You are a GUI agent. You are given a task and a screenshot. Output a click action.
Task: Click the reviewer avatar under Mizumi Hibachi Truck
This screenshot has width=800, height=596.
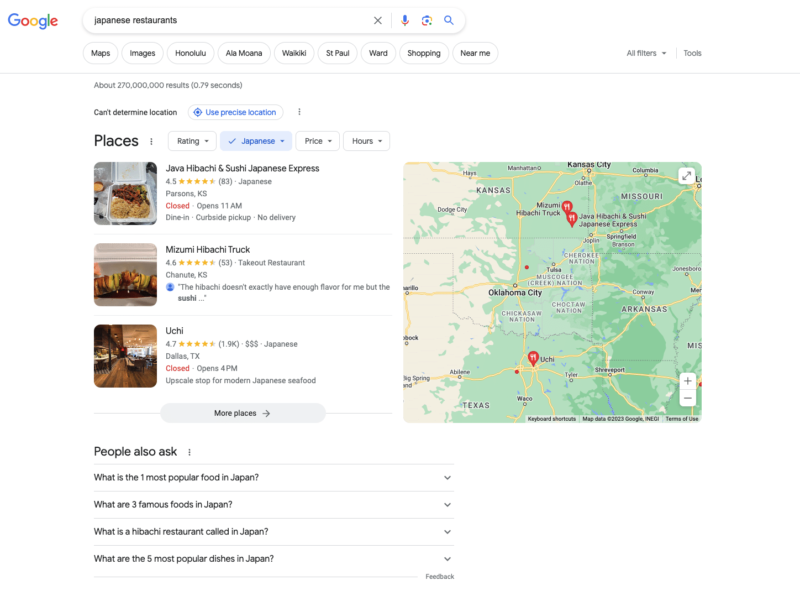pyautogui.click(x=170, y=287)
